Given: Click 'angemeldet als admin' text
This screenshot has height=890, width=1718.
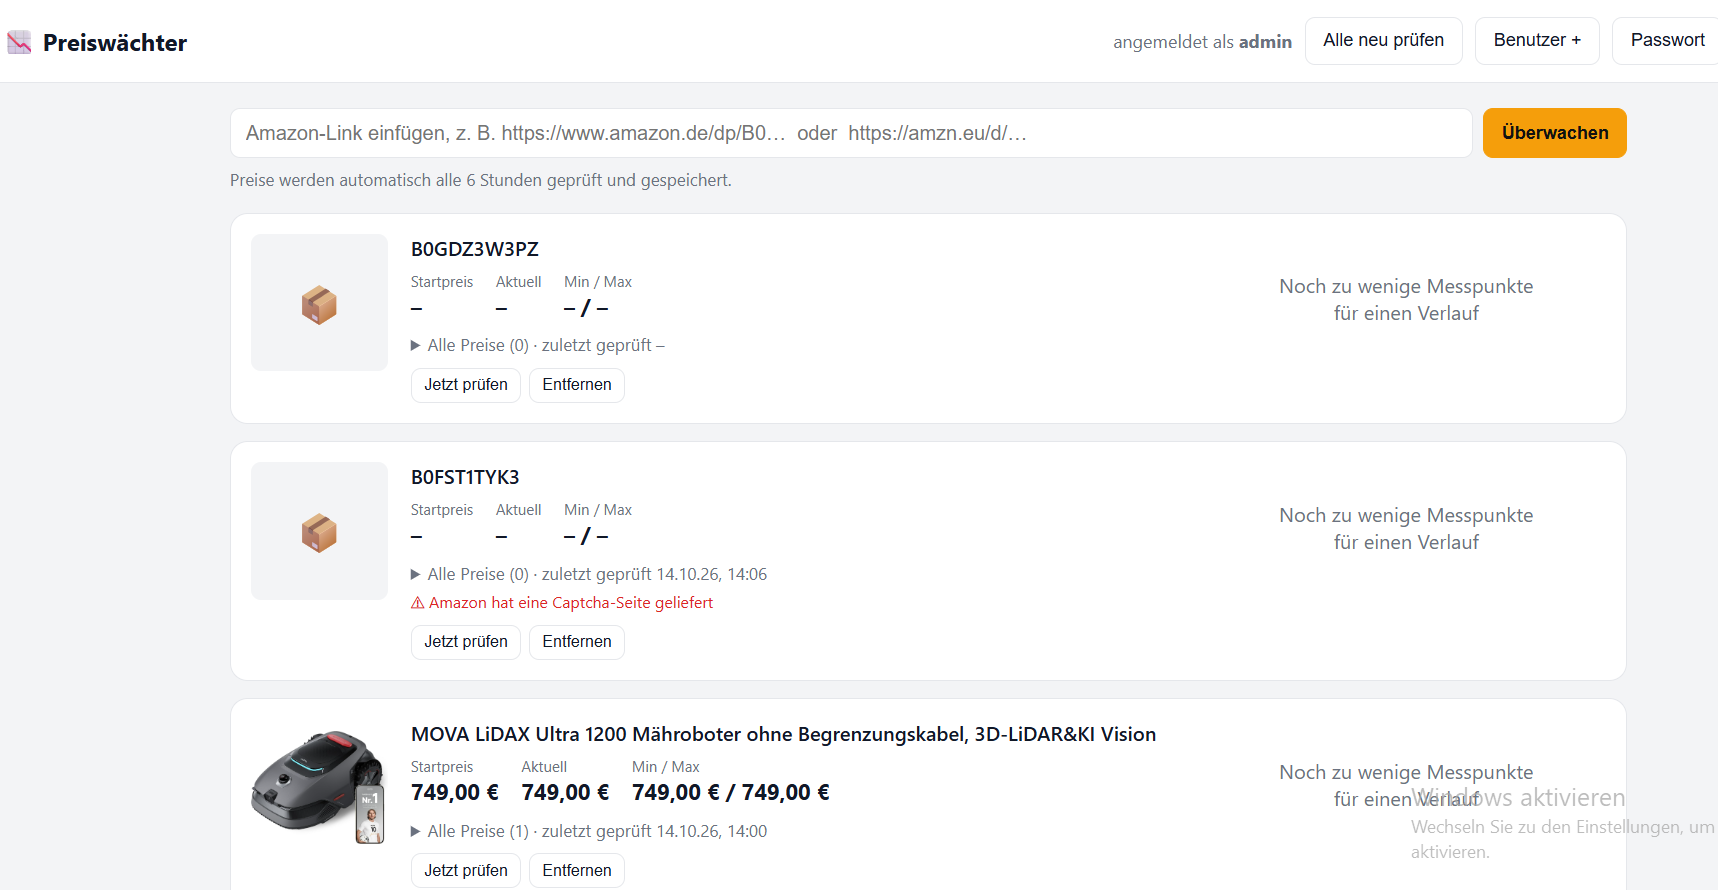Looking at the screenshot, I should 1202,42.
